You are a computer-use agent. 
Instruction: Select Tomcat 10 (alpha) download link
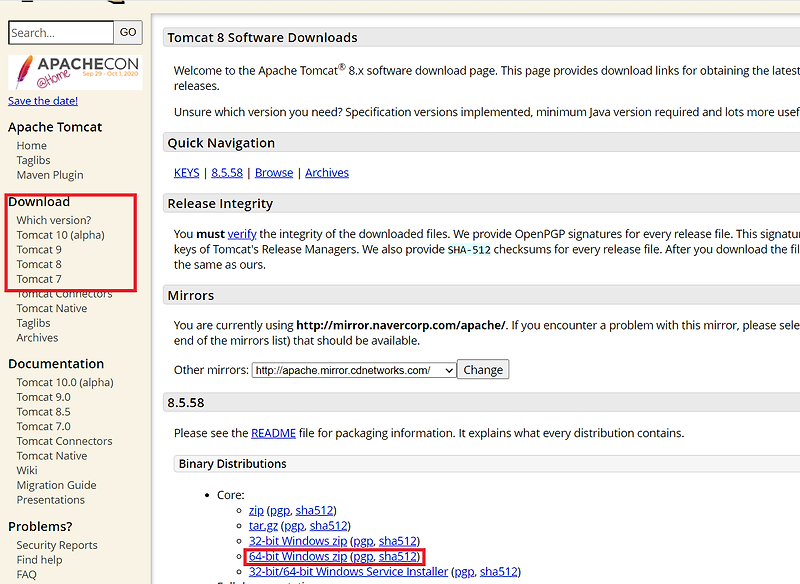point(60,235)
